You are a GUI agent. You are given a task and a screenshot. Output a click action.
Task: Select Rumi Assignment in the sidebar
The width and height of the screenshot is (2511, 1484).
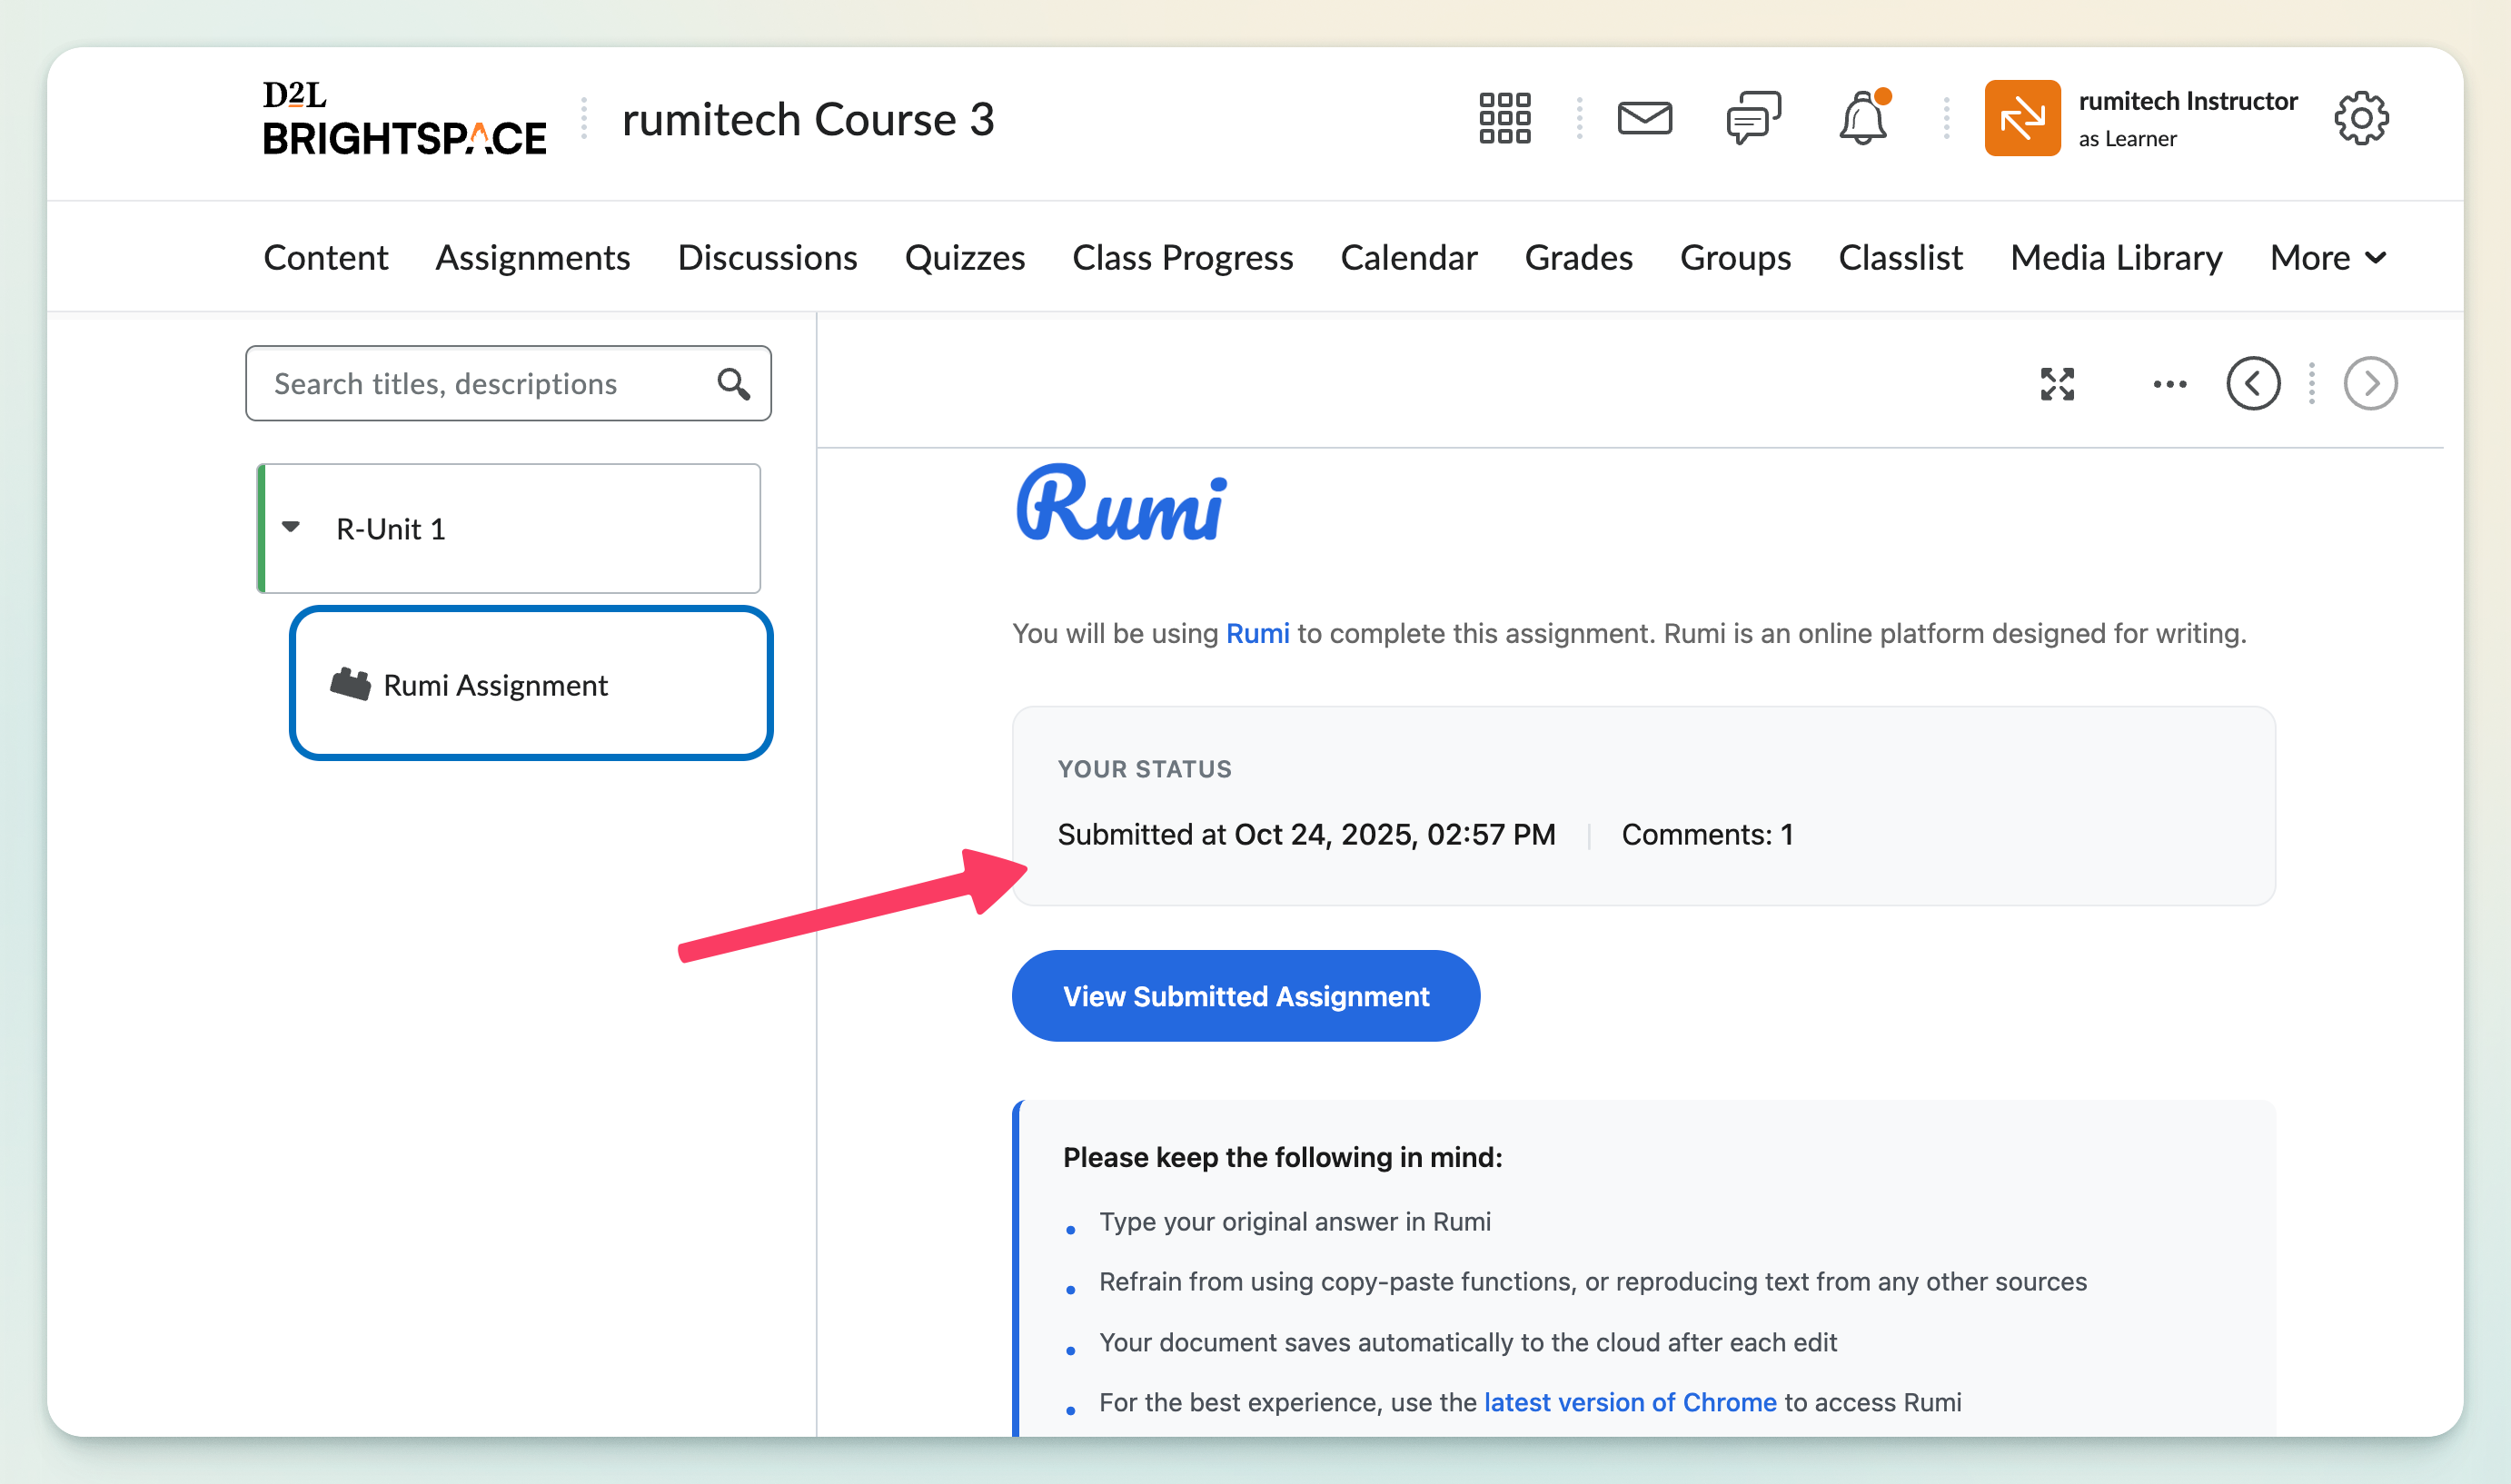click(495, 685)
